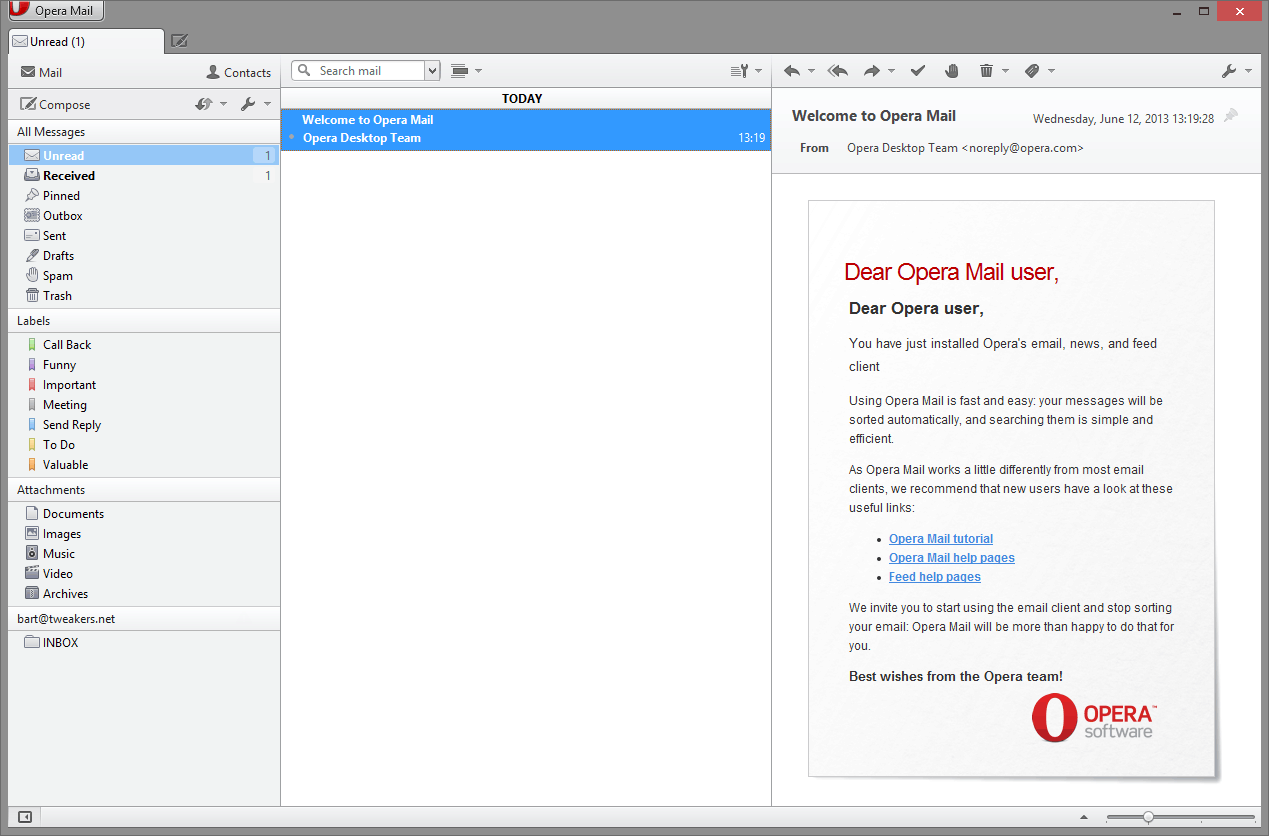Select the INBOX under bart@tweakers.net
Screen dimensions: 1269x836
point(59,642)
